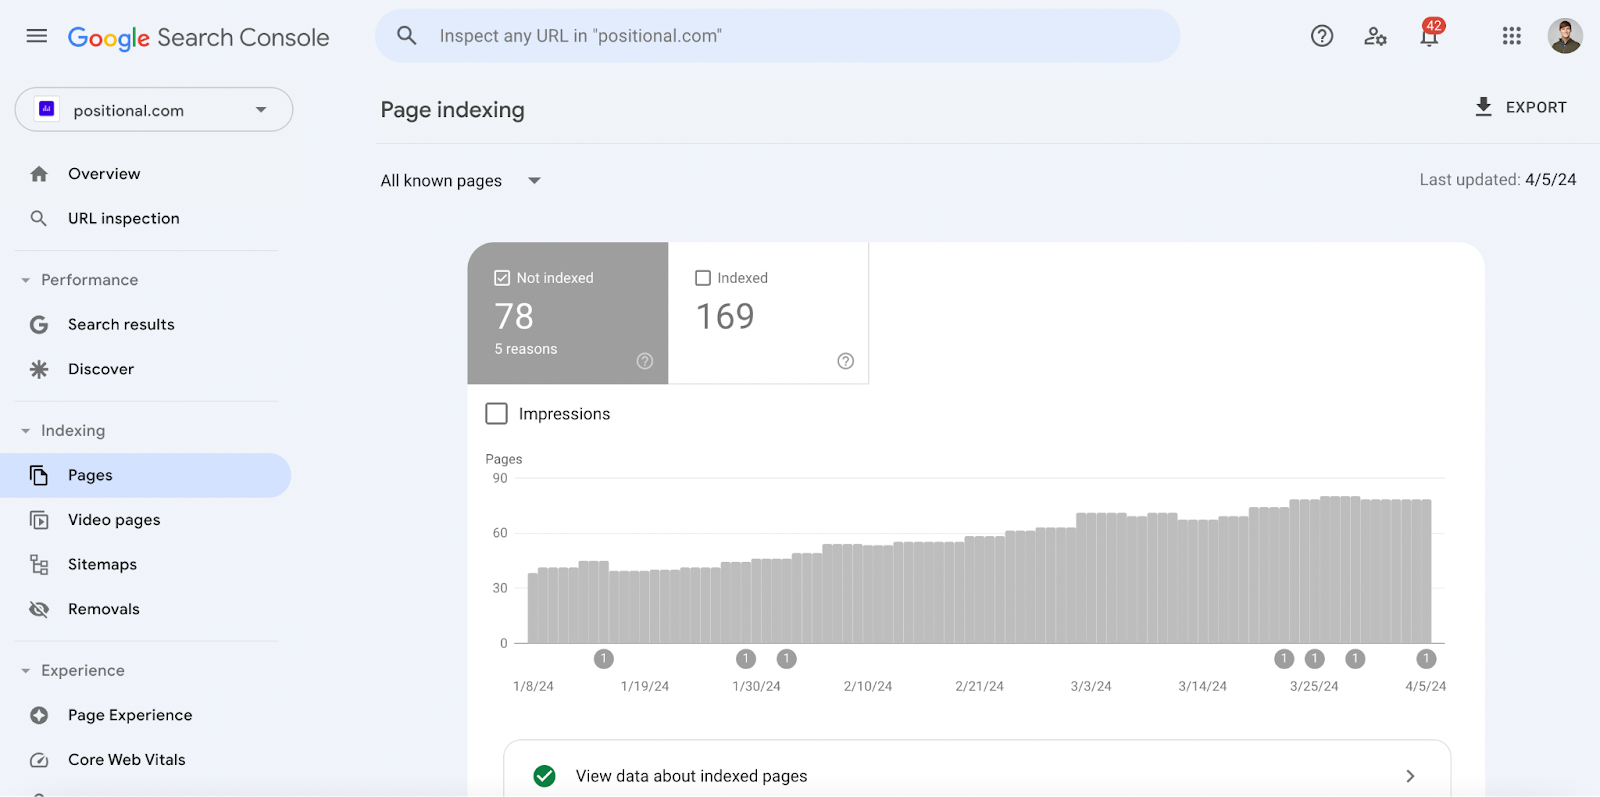
Task: Click the Discover asterisk icon
Action: click(x=39, y=369)
